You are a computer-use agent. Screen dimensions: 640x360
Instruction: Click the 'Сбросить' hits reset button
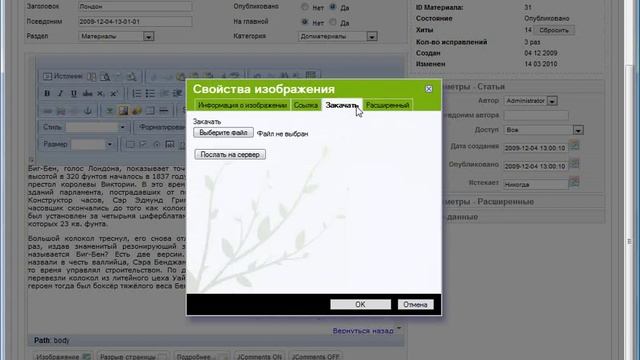click(554, 30)
